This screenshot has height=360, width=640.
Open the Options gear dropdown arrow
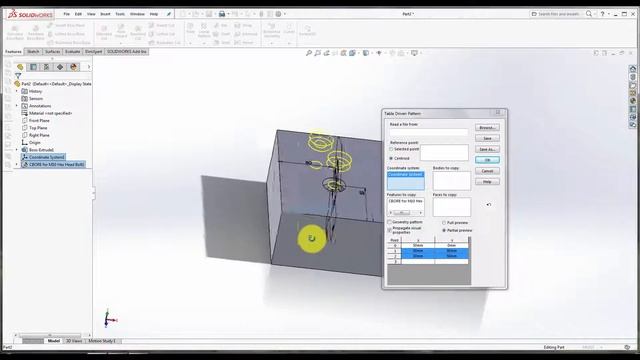pyautogui.click(x=284, y=14)
